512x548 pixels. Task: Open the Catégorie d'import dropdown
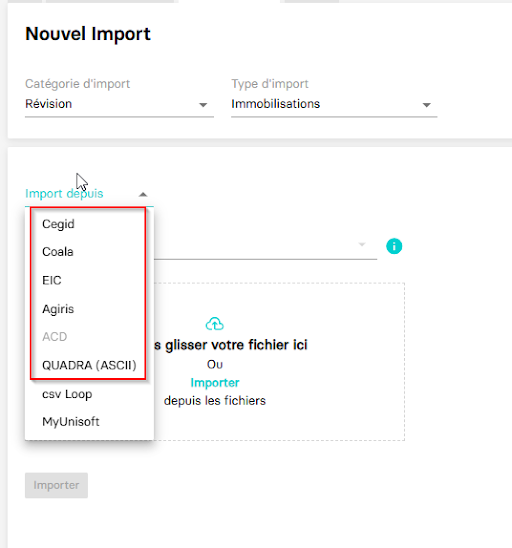pos(119,104)
